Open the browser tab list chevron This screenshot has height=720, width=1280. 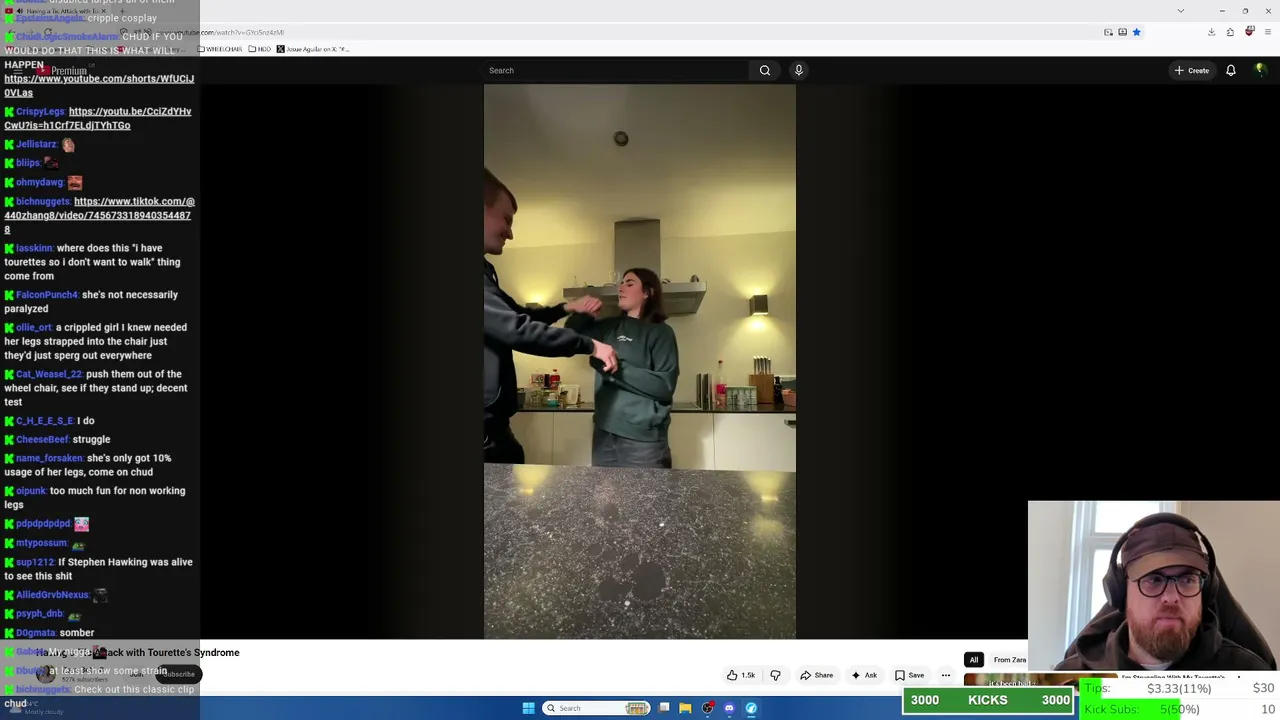tap(1180, 10)
